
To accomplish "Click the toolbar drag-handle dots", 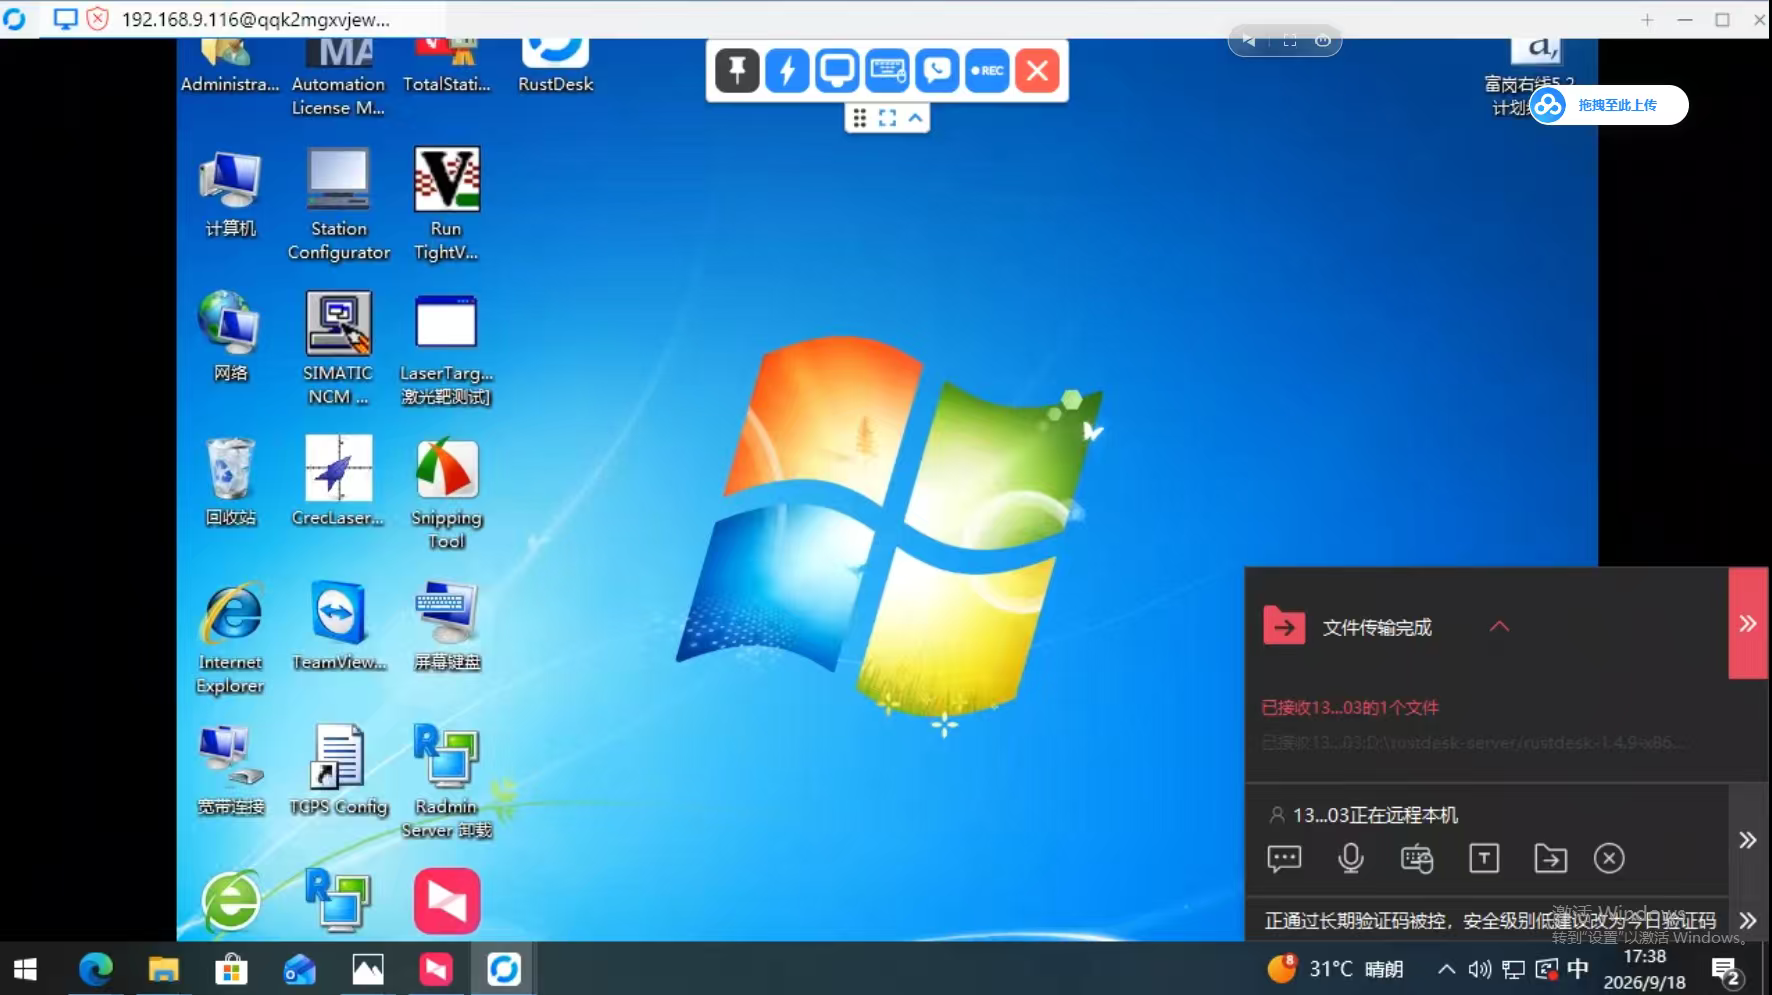I will coord(859,118).
